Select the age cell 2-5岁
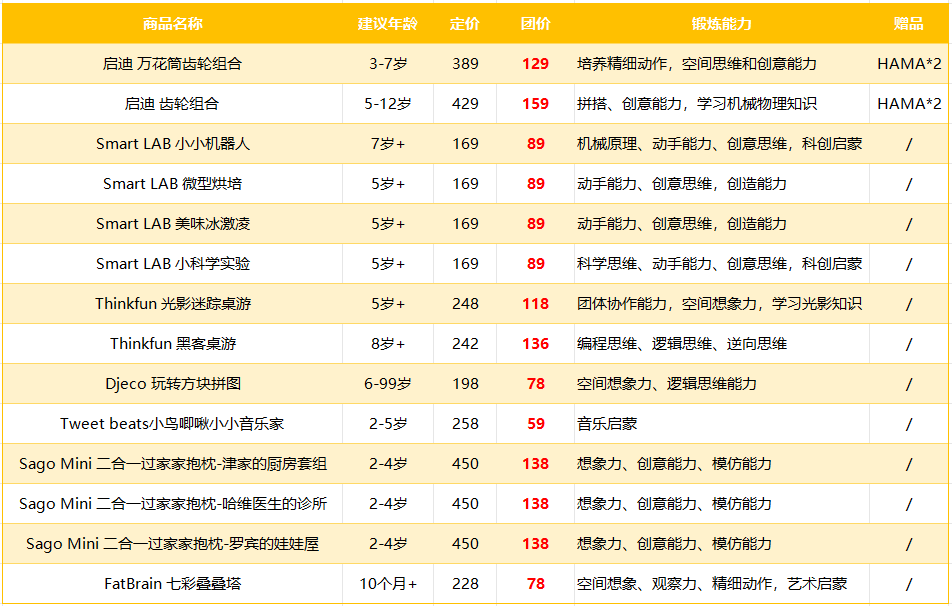 [x=388, y=424]
